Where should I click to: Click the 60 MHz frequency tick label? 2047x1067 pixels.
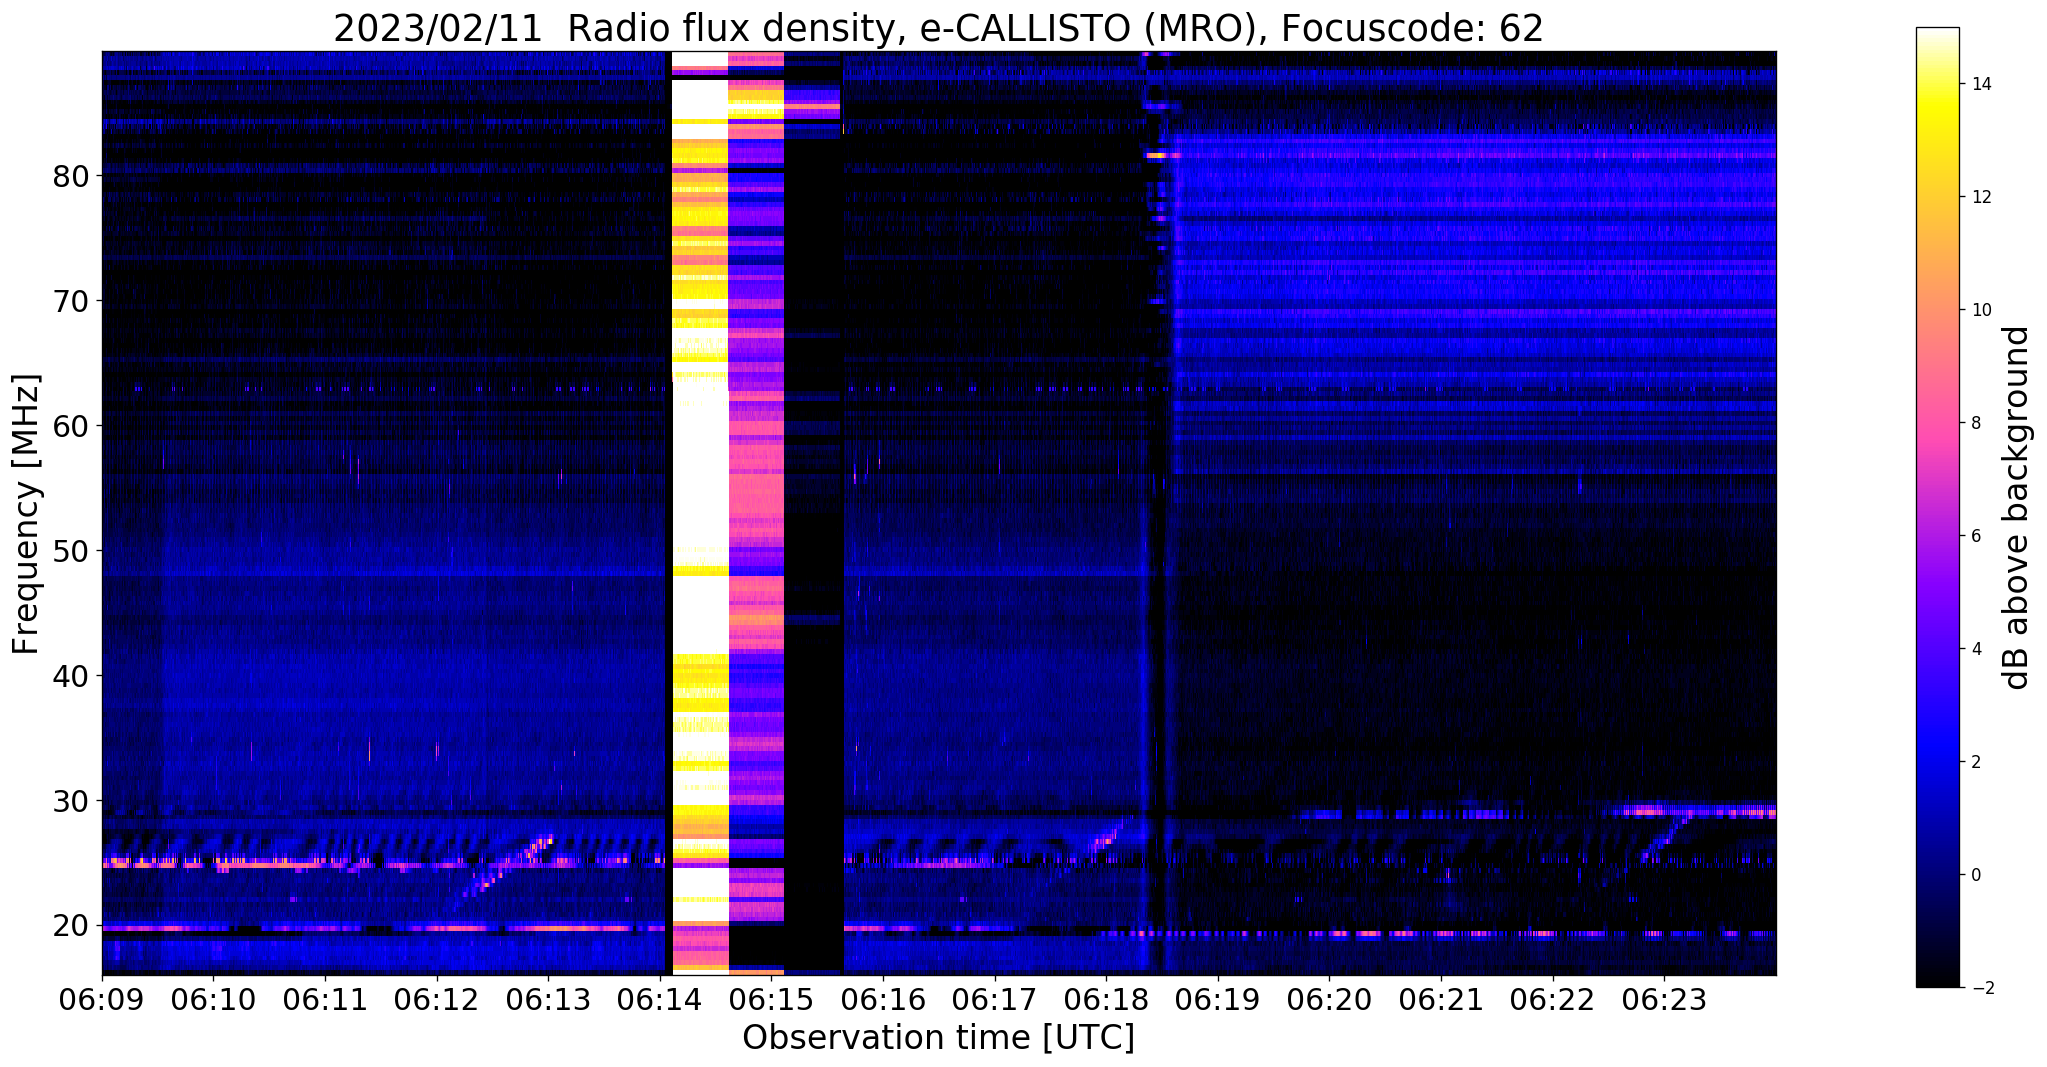point(70,426)
